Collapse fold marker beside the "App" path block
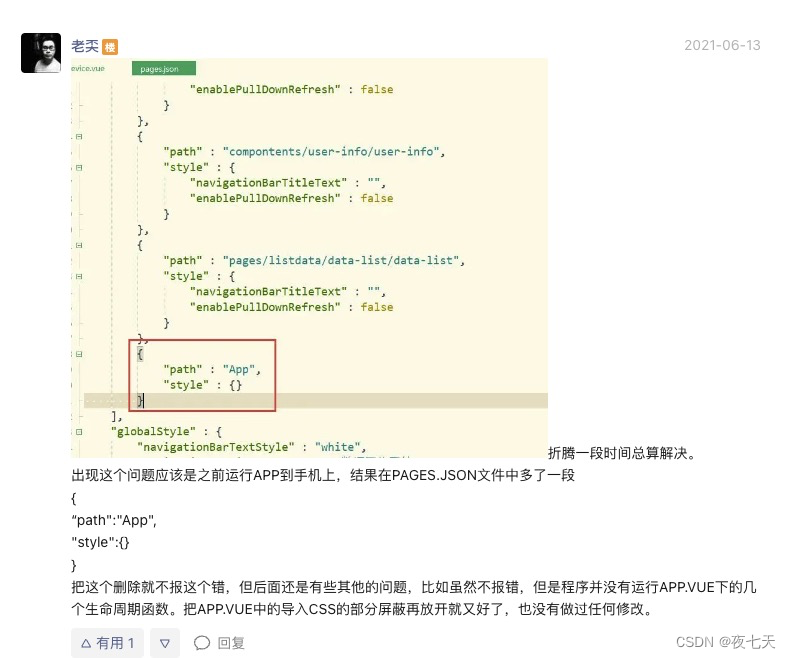 click(79, 354)
